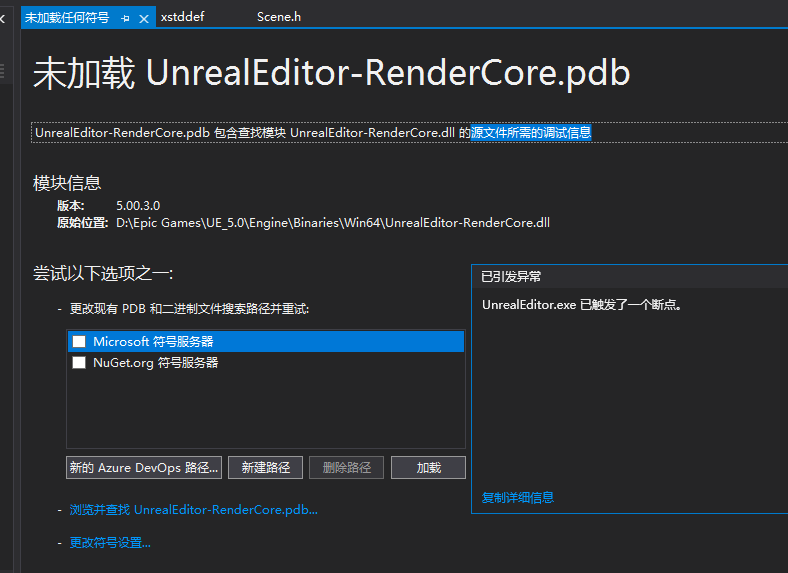This screenshot has width=788, height=573.
Task: Close the 未加载任何符号 tab
Action: [x=144, y=19]
